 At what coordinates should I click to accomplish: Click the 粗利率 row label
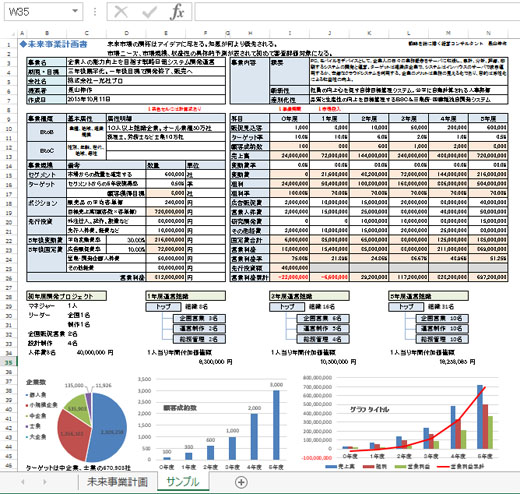click(x=249, y=193)
